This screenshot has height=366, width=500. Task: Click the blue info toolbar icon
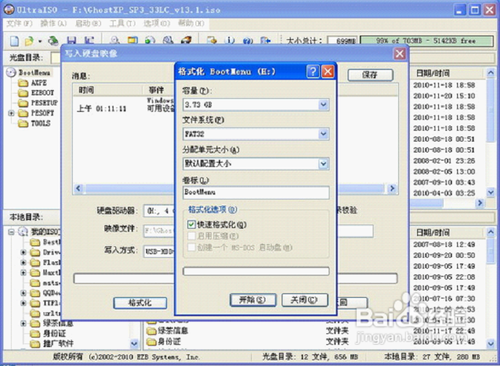click(230, 41)
